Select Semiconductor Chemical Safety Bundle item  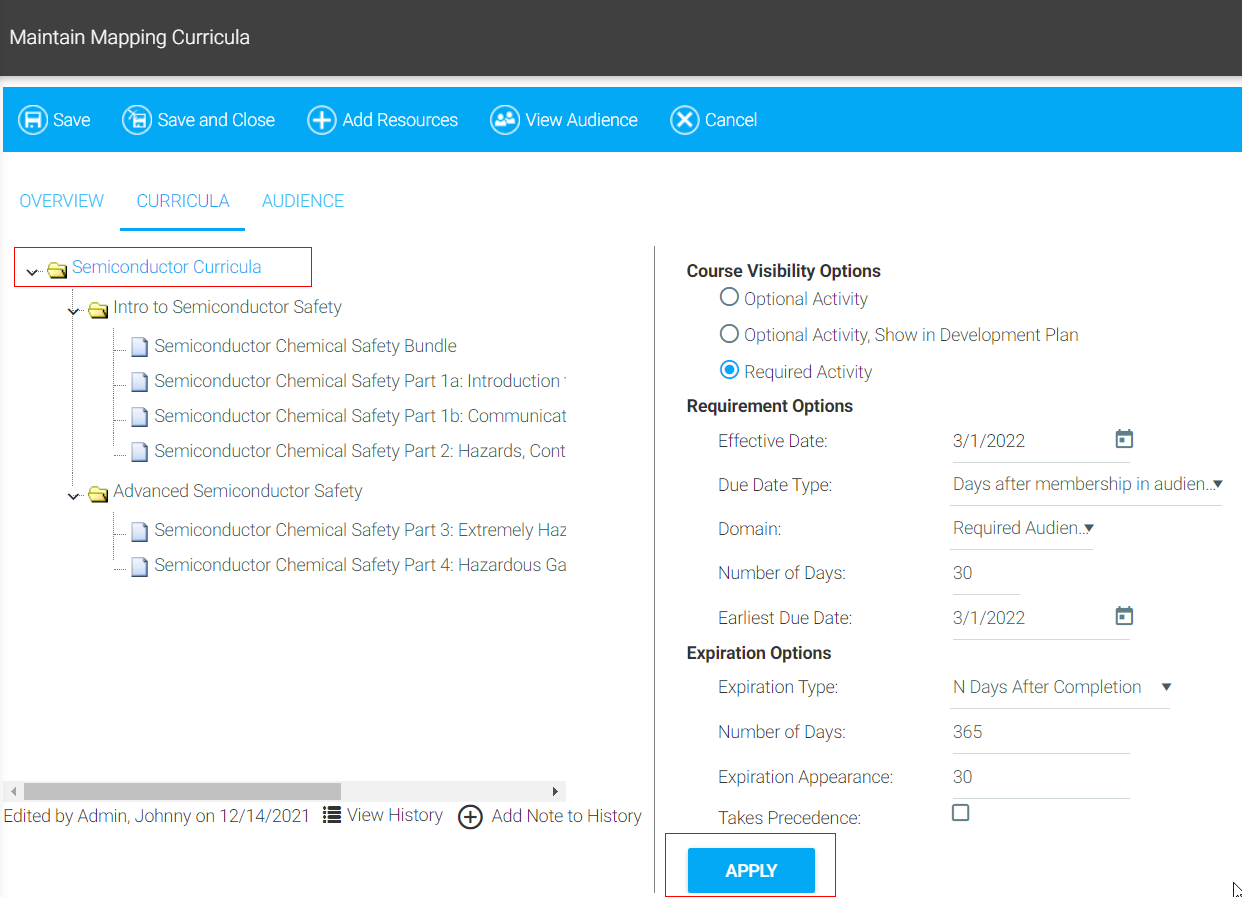[x=305, y=346]
